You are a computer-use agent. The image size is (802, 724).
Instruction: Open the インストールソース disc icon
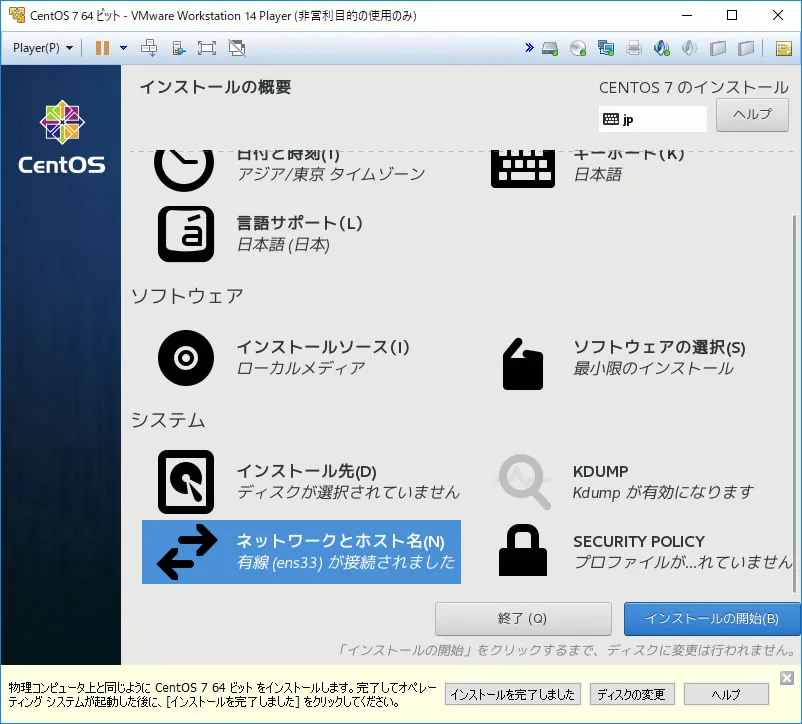(x=186, y=357)
